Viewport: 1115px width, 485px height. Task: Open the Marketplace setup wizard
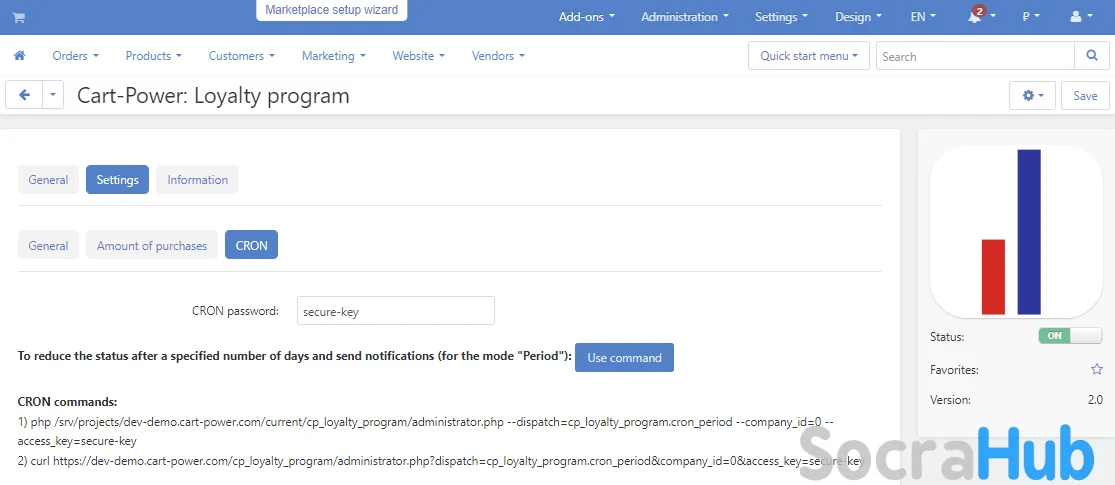[331, 10]
